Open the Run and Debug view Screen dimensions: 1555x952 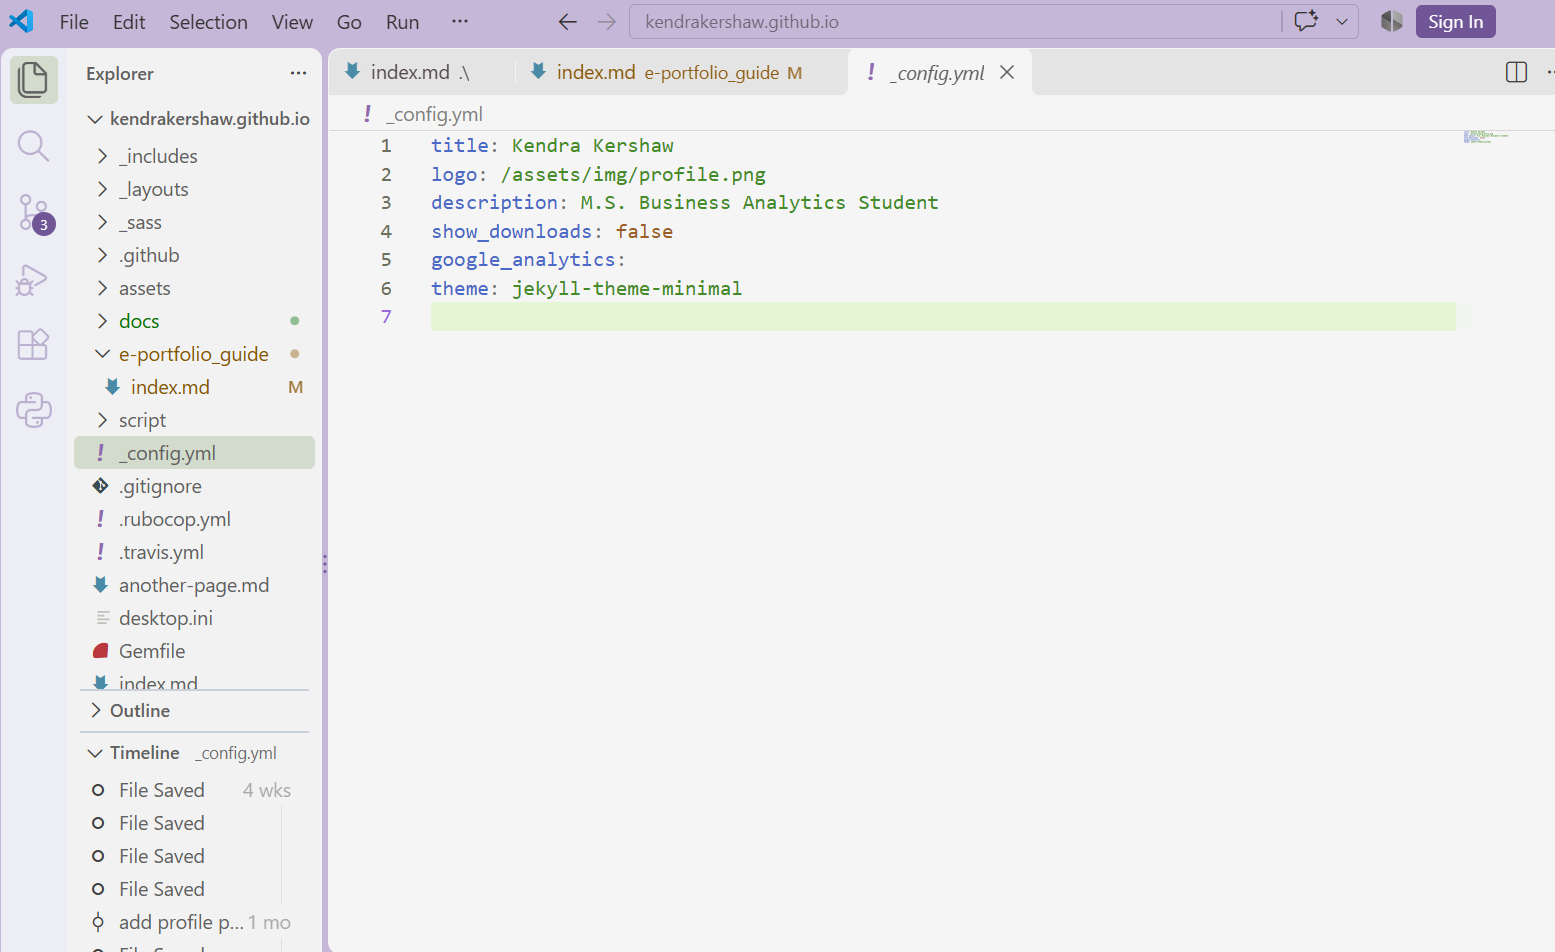click(33, 279)
